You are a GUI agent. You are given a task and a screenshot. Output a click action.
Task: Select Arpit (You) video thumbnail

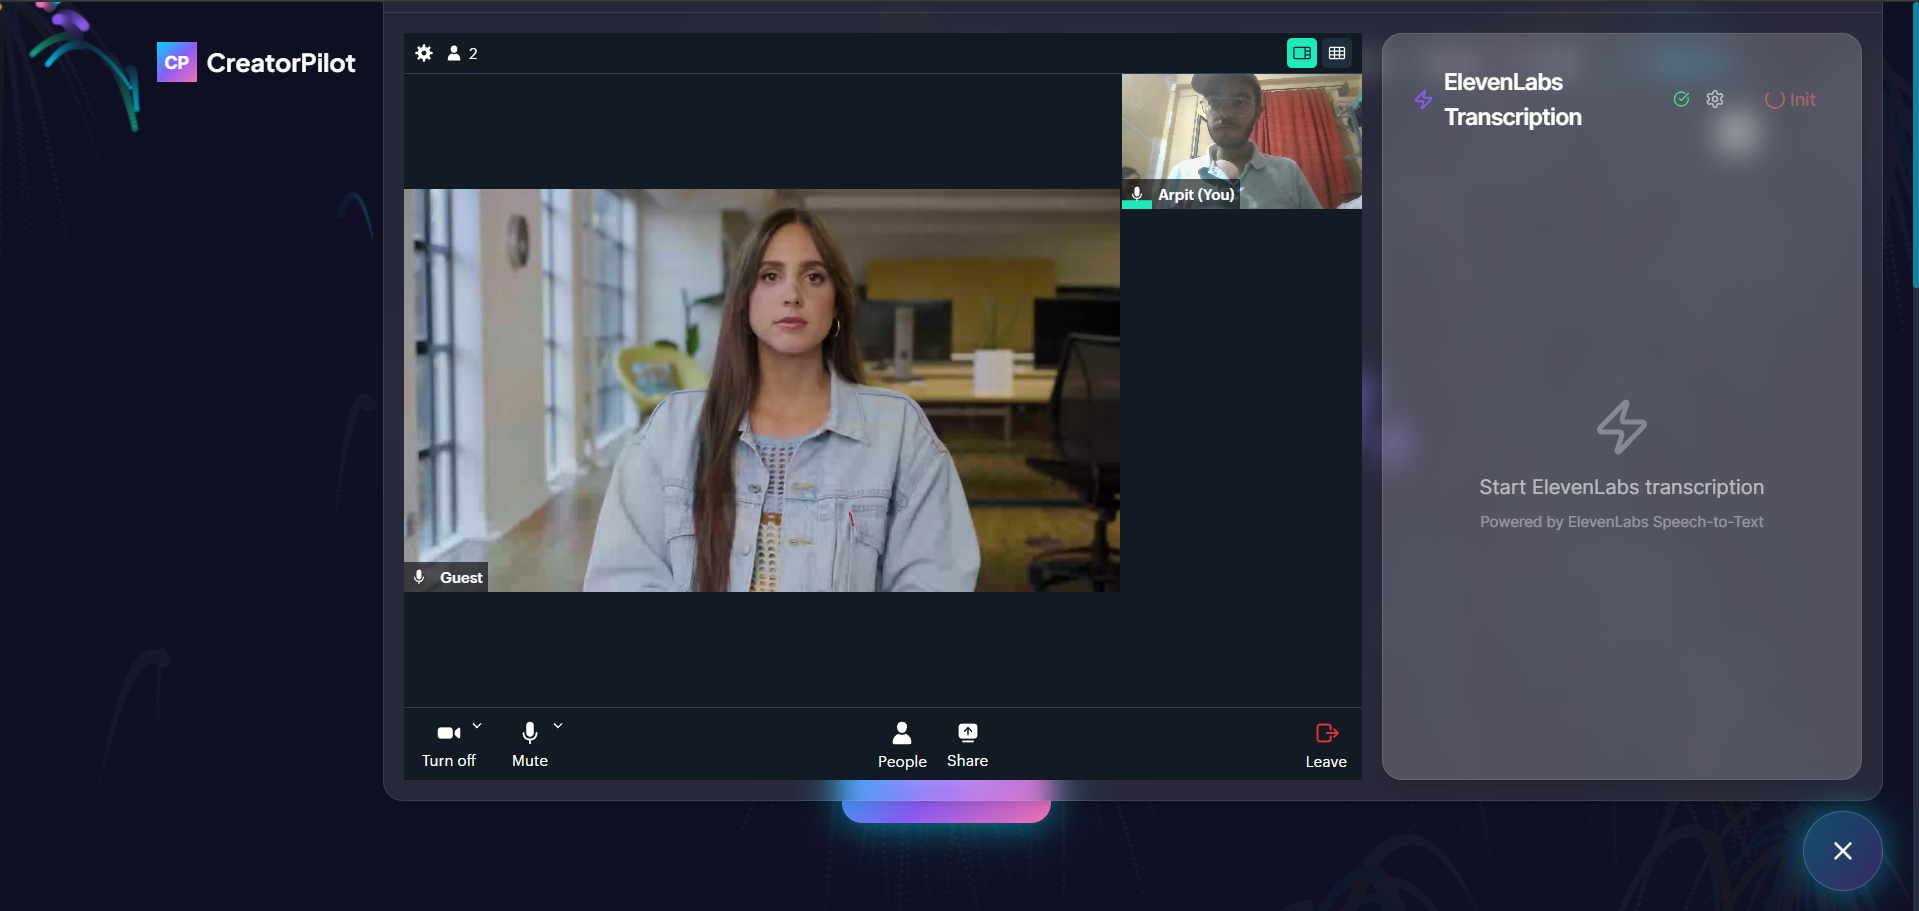point(1241,141)
